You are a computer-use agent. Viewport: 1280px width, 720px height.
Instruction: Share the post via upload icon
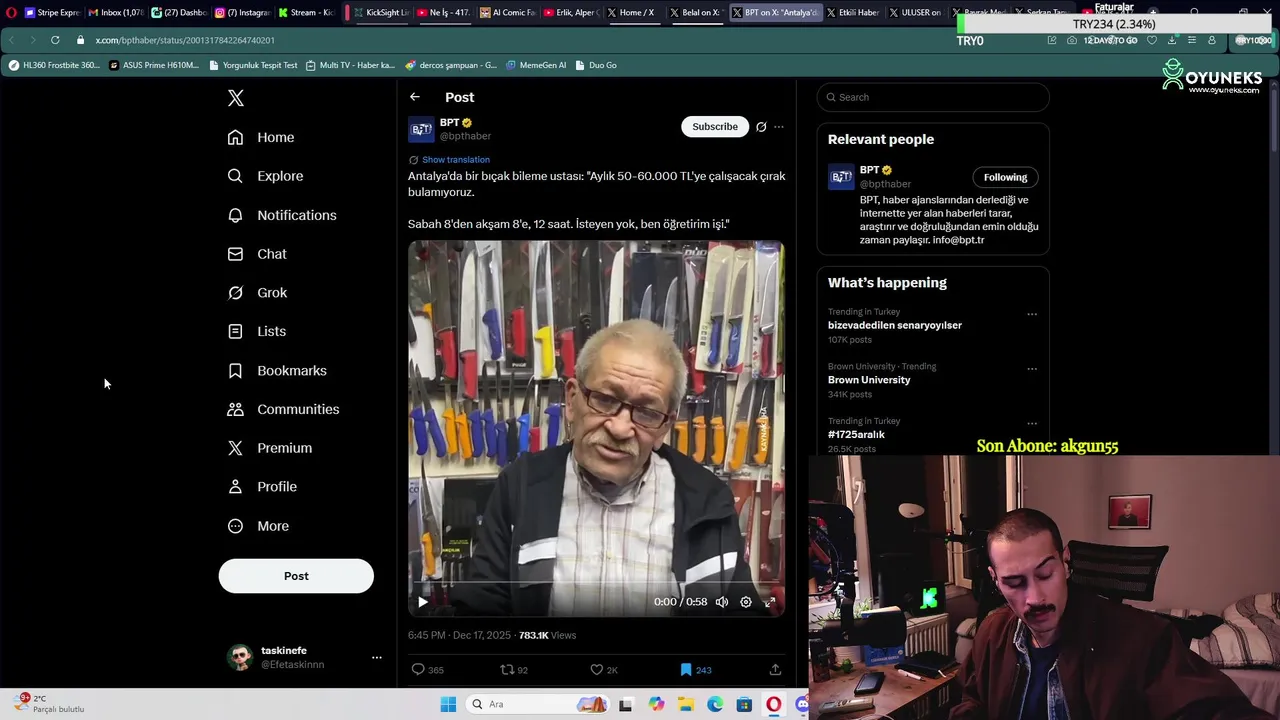[775, 669]
